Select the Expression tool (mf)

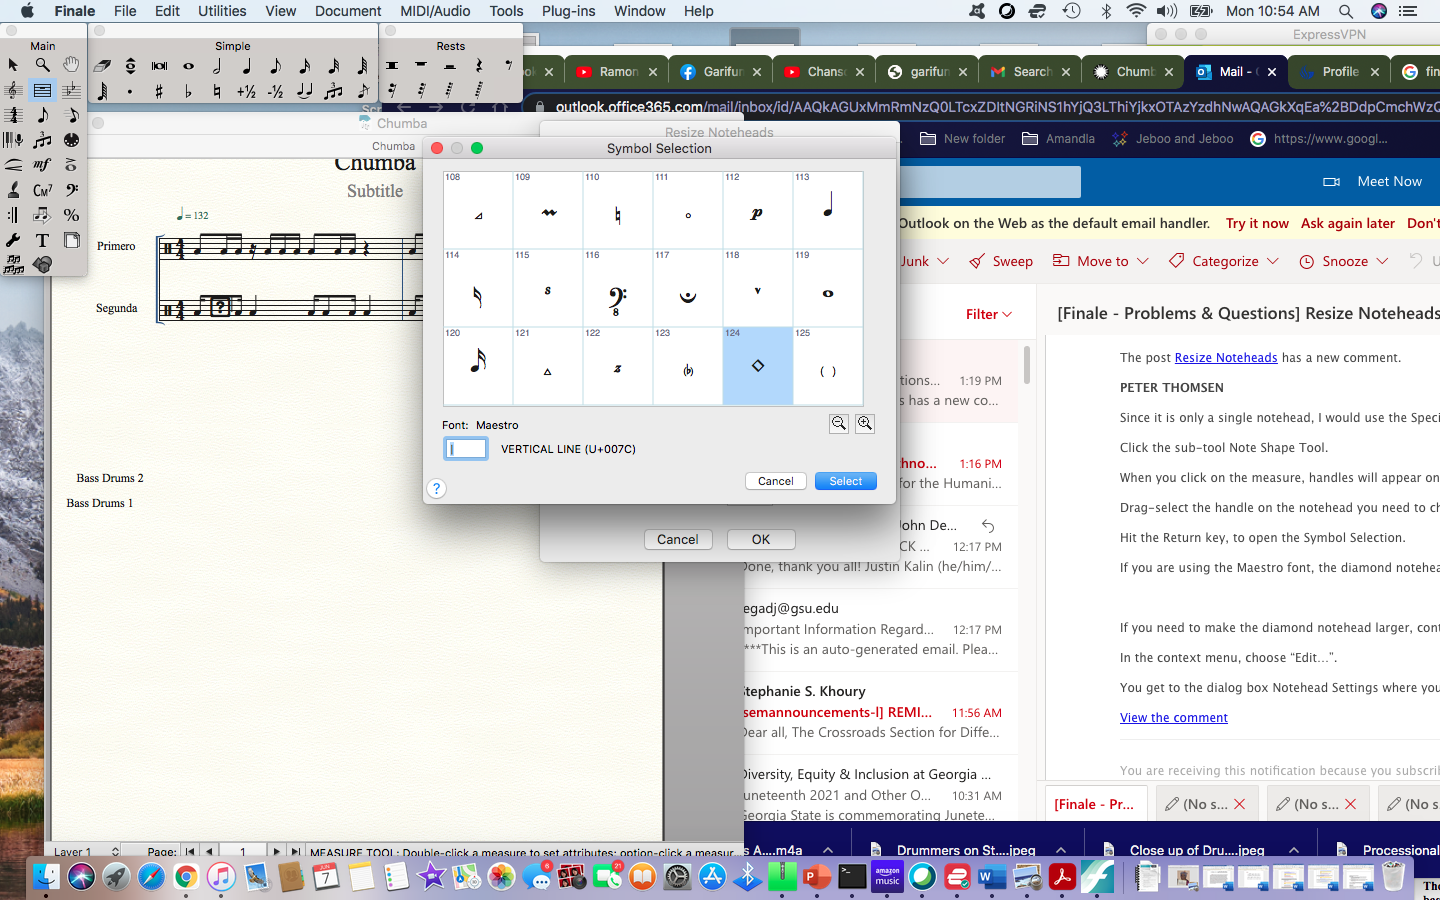point(42,165)
